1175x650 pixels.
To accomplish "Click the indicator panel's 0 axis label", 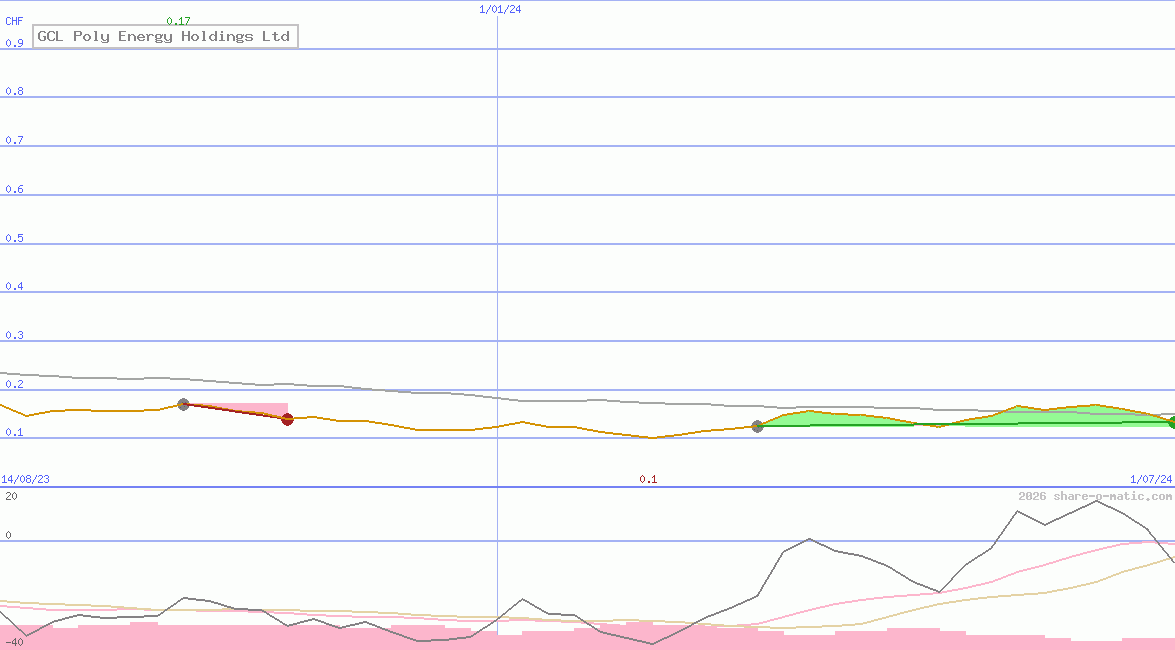I will pyautogui.click(x=8, y=535).
